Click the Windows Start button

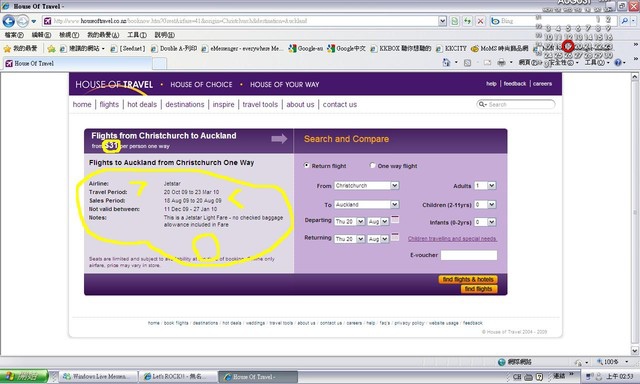point(24,376)
